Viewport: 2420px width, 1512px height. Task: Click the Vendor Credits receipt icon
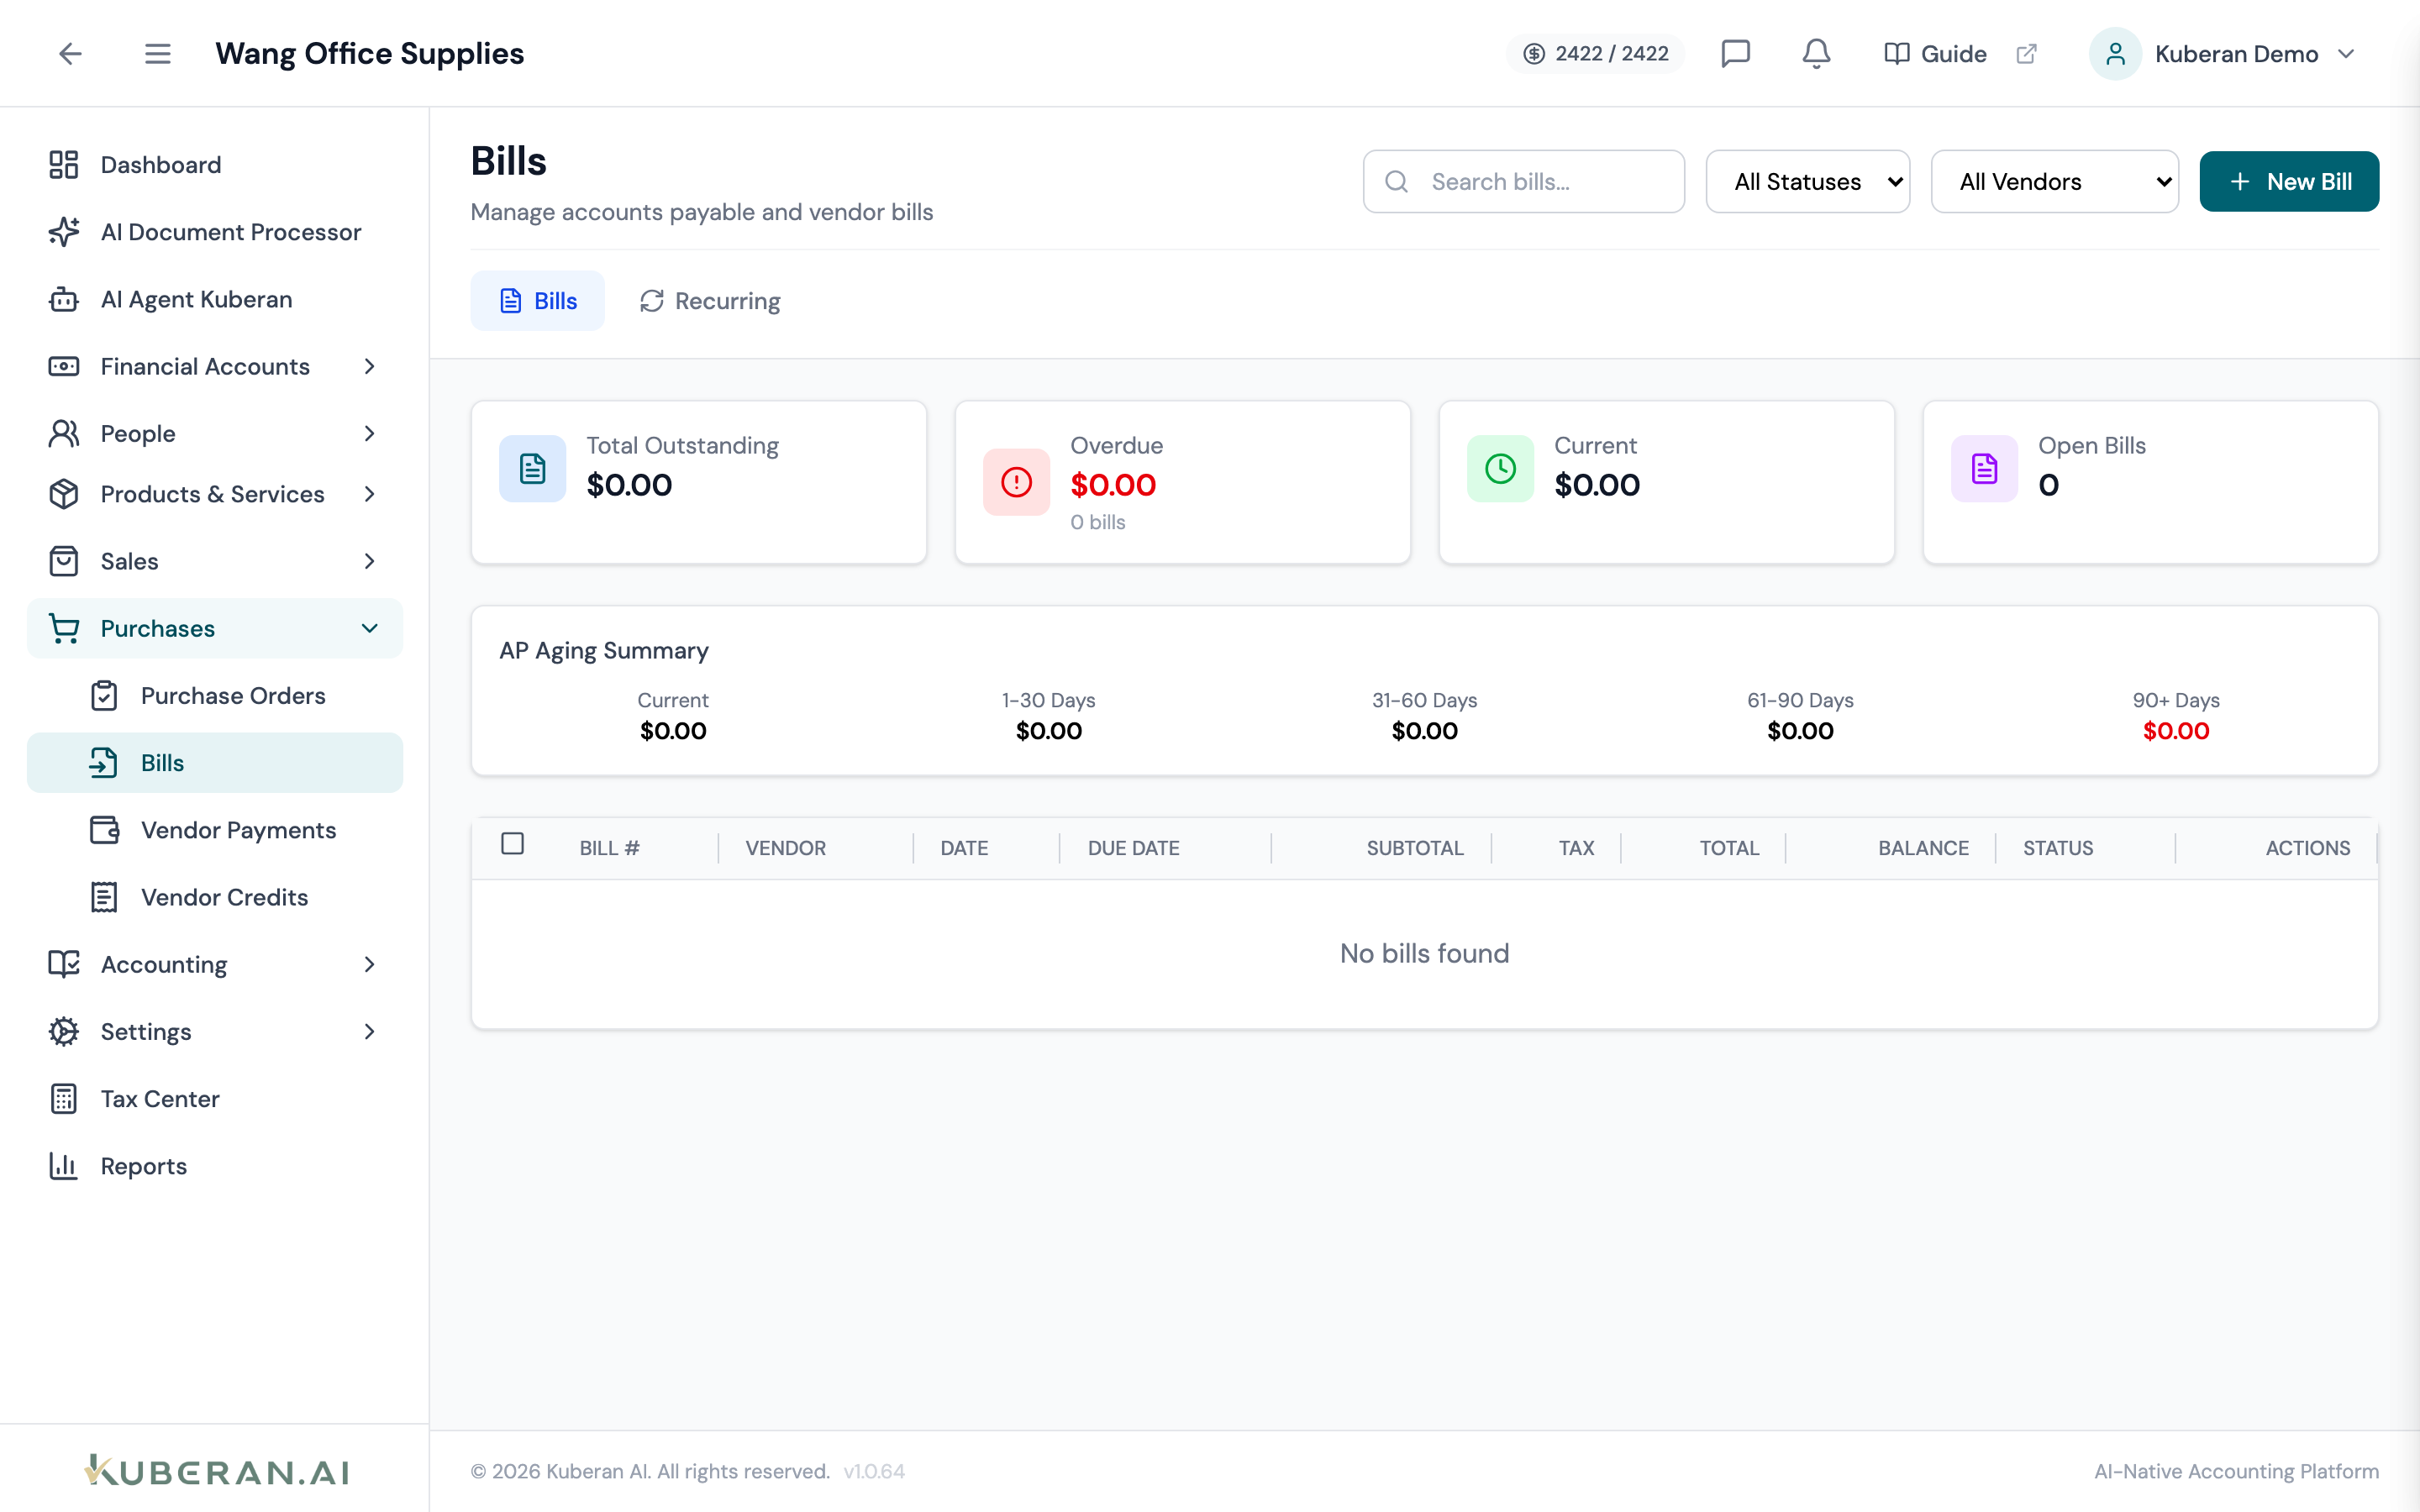(104, 897)
